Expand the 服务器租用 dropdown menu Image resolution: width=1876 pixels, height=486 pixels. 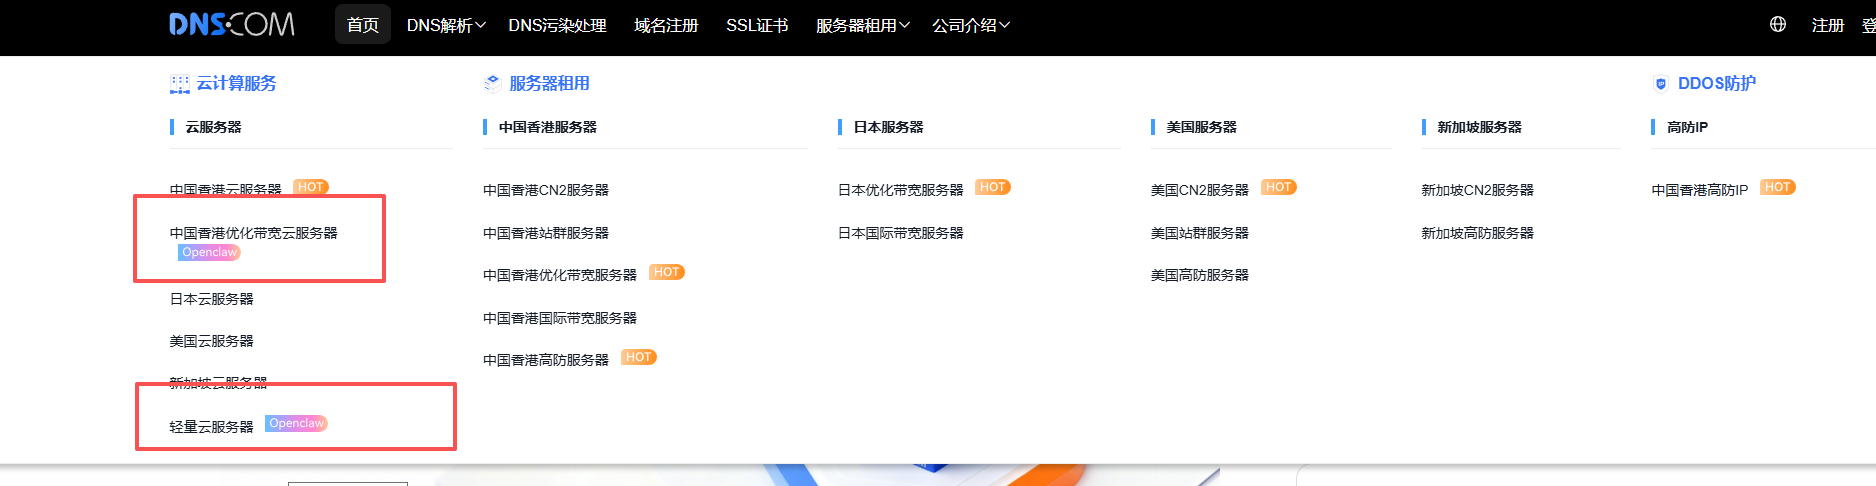coord(862,26)
